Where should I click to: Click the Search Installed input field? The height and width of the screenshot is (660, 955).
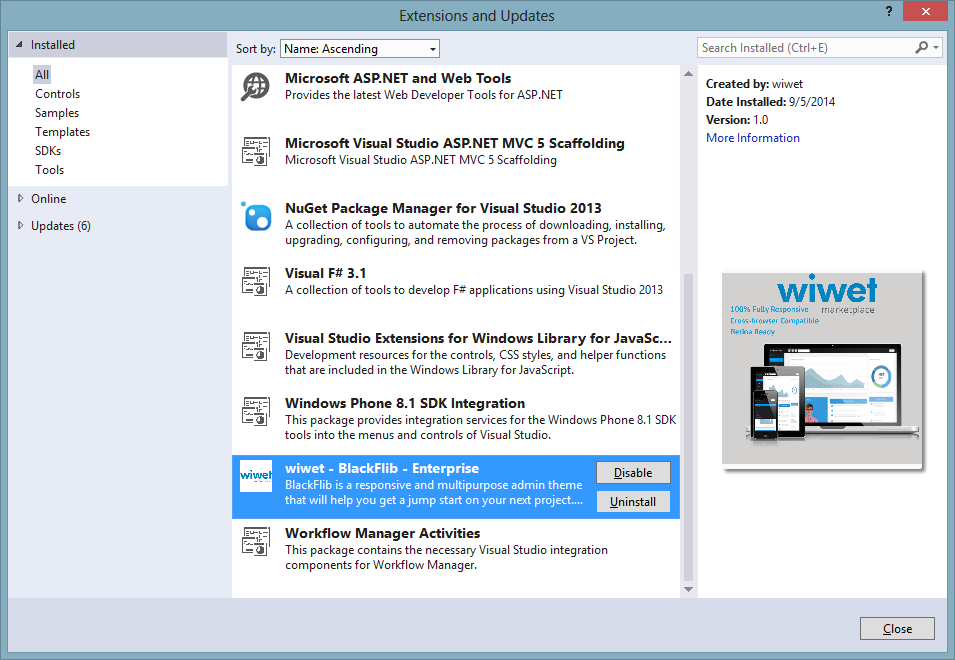[x=803, y=48]
